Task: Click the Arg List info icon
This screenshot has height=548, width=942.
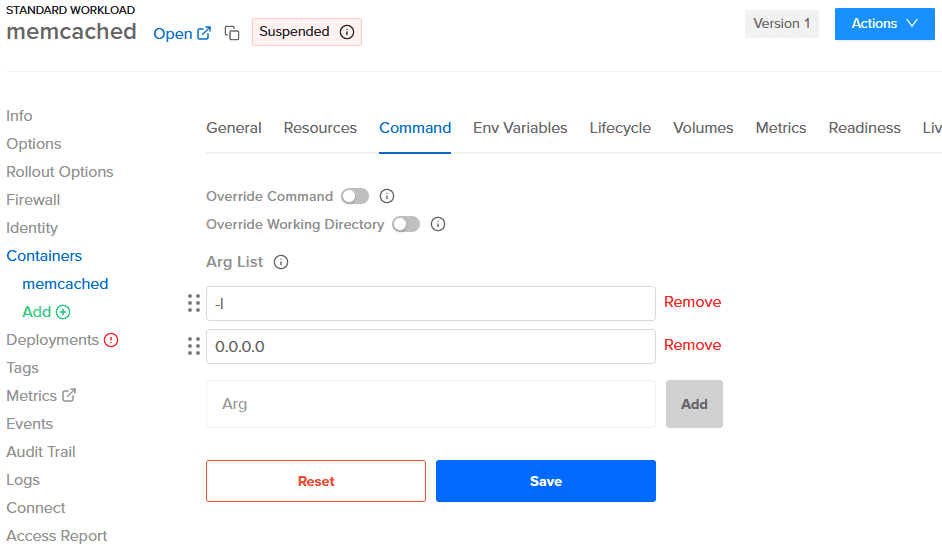Action: (281, 262)
